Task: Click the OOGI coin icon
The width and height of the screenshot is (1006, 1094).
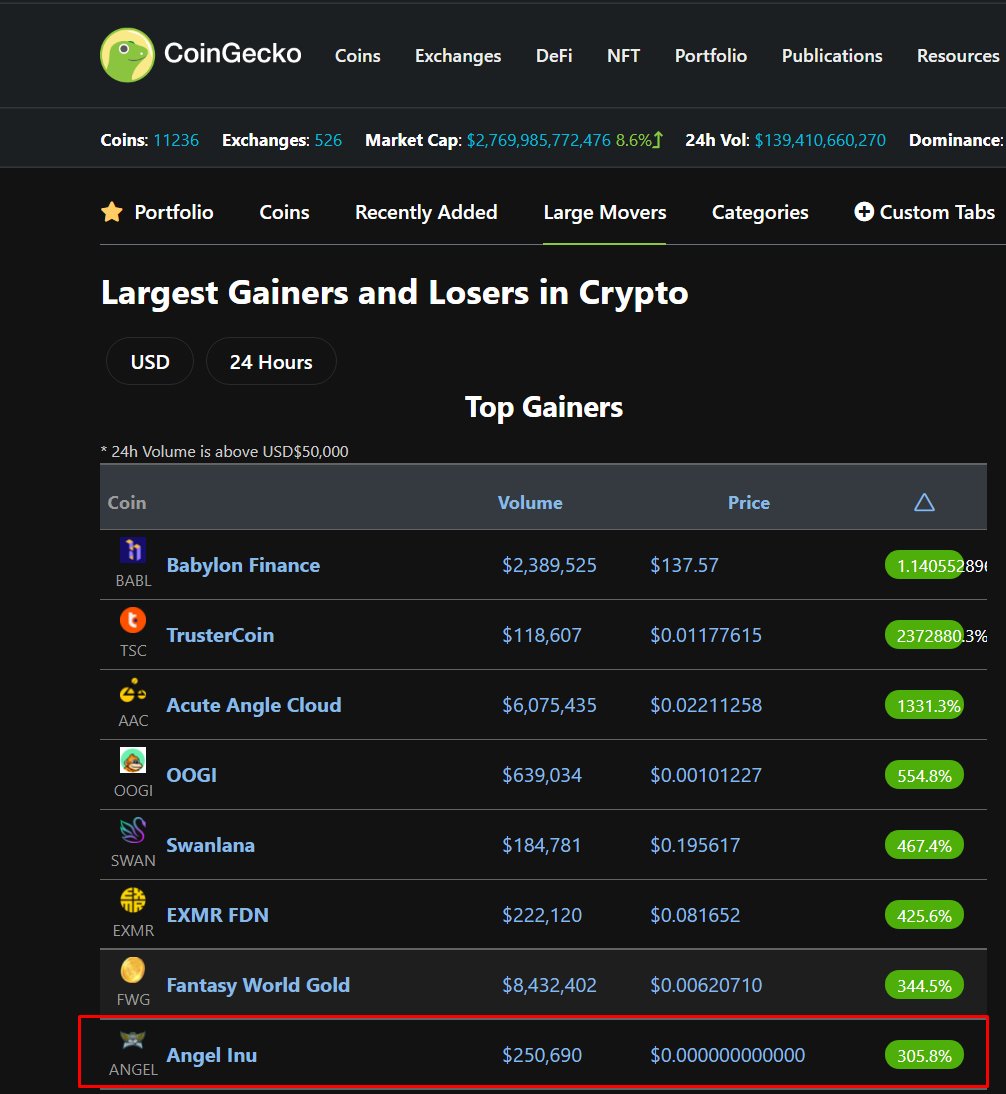Action: click(132, 760)
